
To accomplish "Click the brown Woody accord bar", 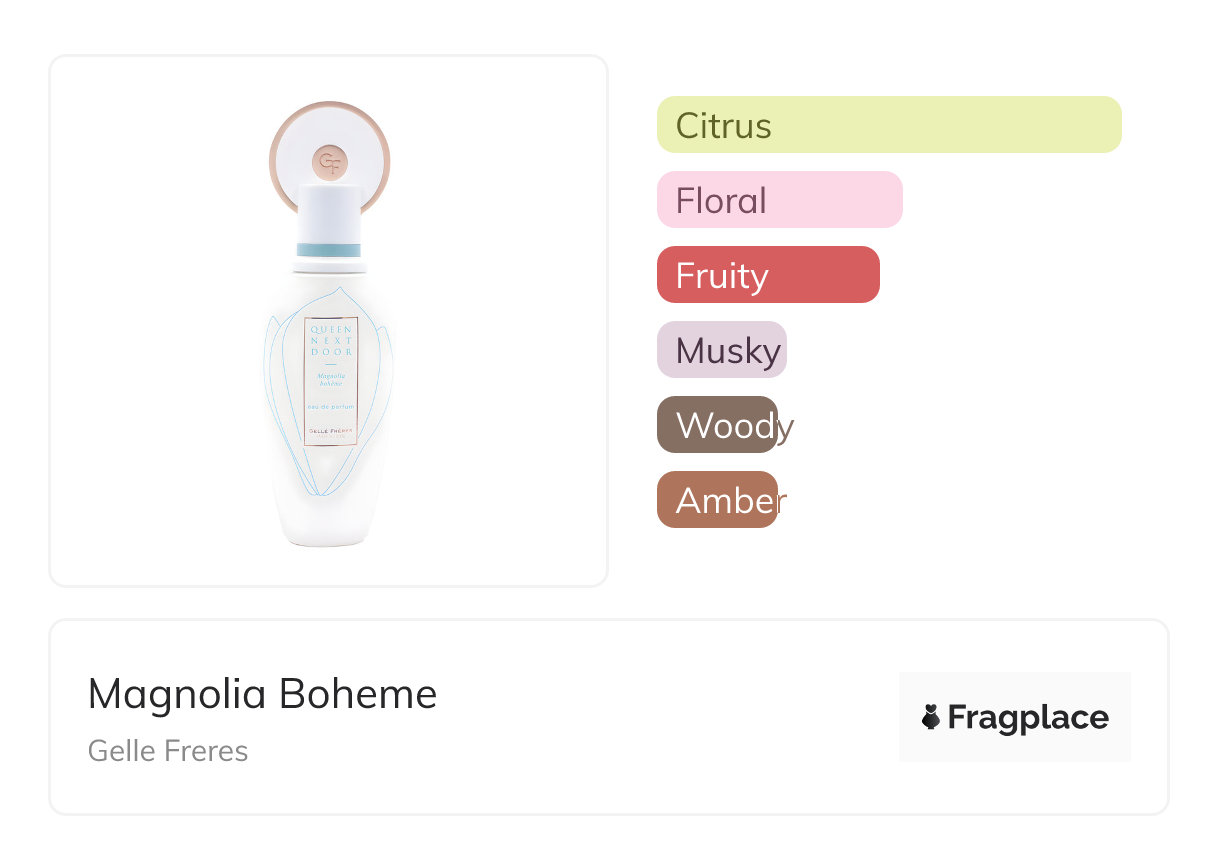I will click(x=717, y=425).
